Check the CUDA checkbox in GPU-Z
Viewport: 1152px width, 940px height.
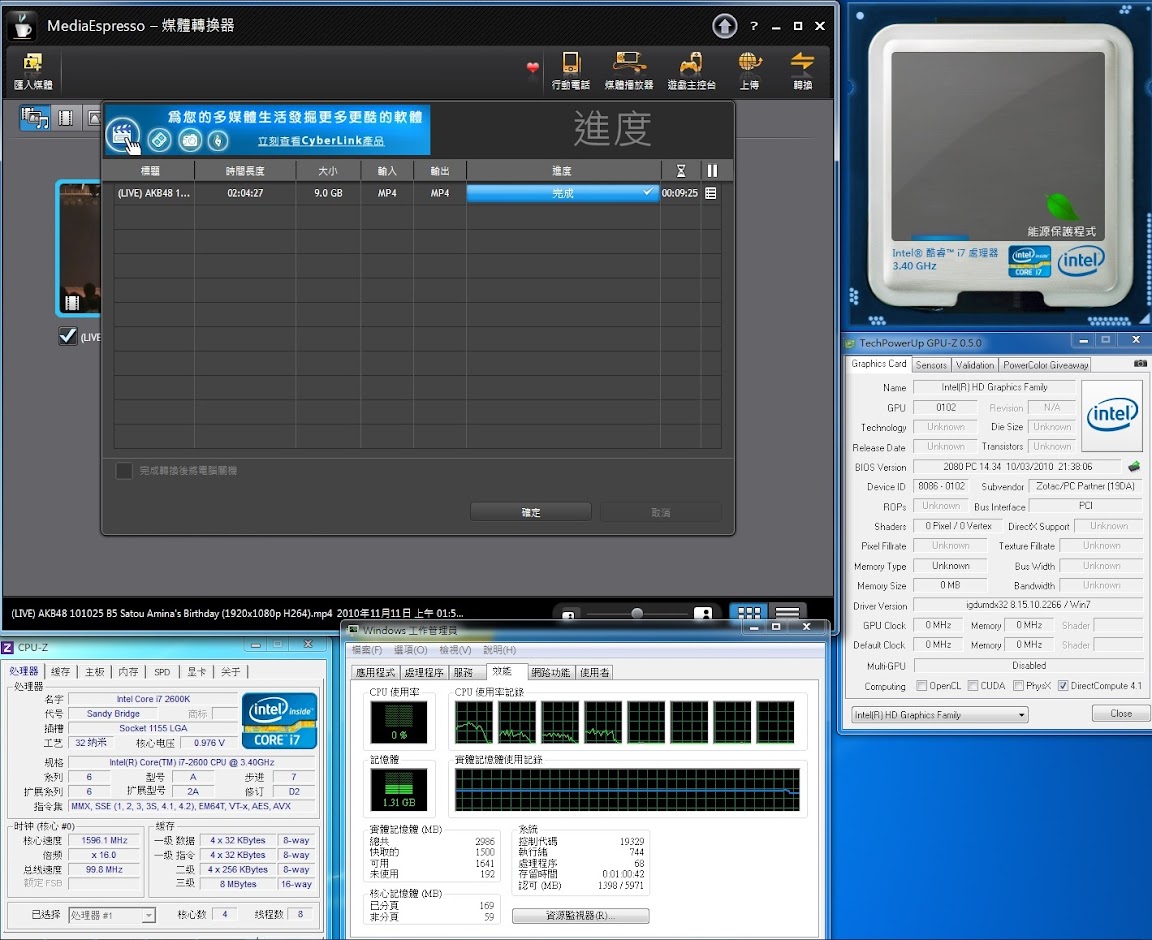tap(971, 686)
